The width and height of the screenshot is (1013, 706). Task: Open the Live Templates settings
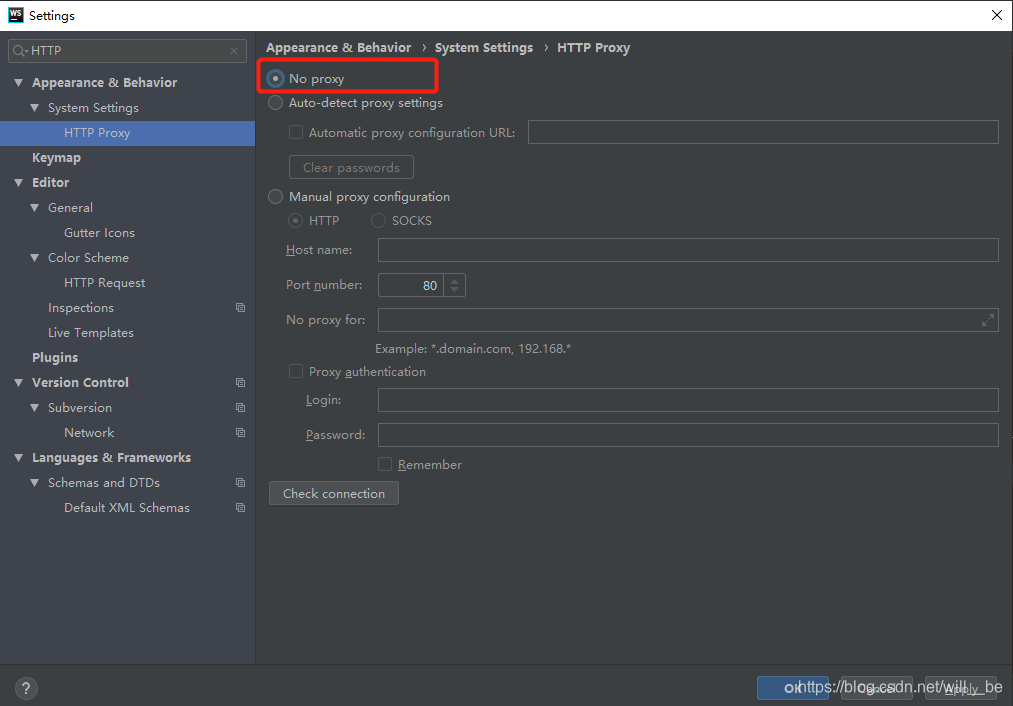click(91, 333)
